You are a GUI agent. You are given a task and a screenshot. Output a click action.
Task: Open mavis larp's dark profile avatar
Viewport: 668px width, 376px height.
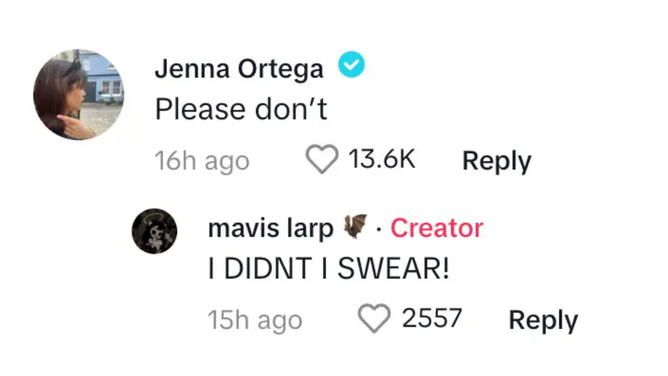(155, 231)
